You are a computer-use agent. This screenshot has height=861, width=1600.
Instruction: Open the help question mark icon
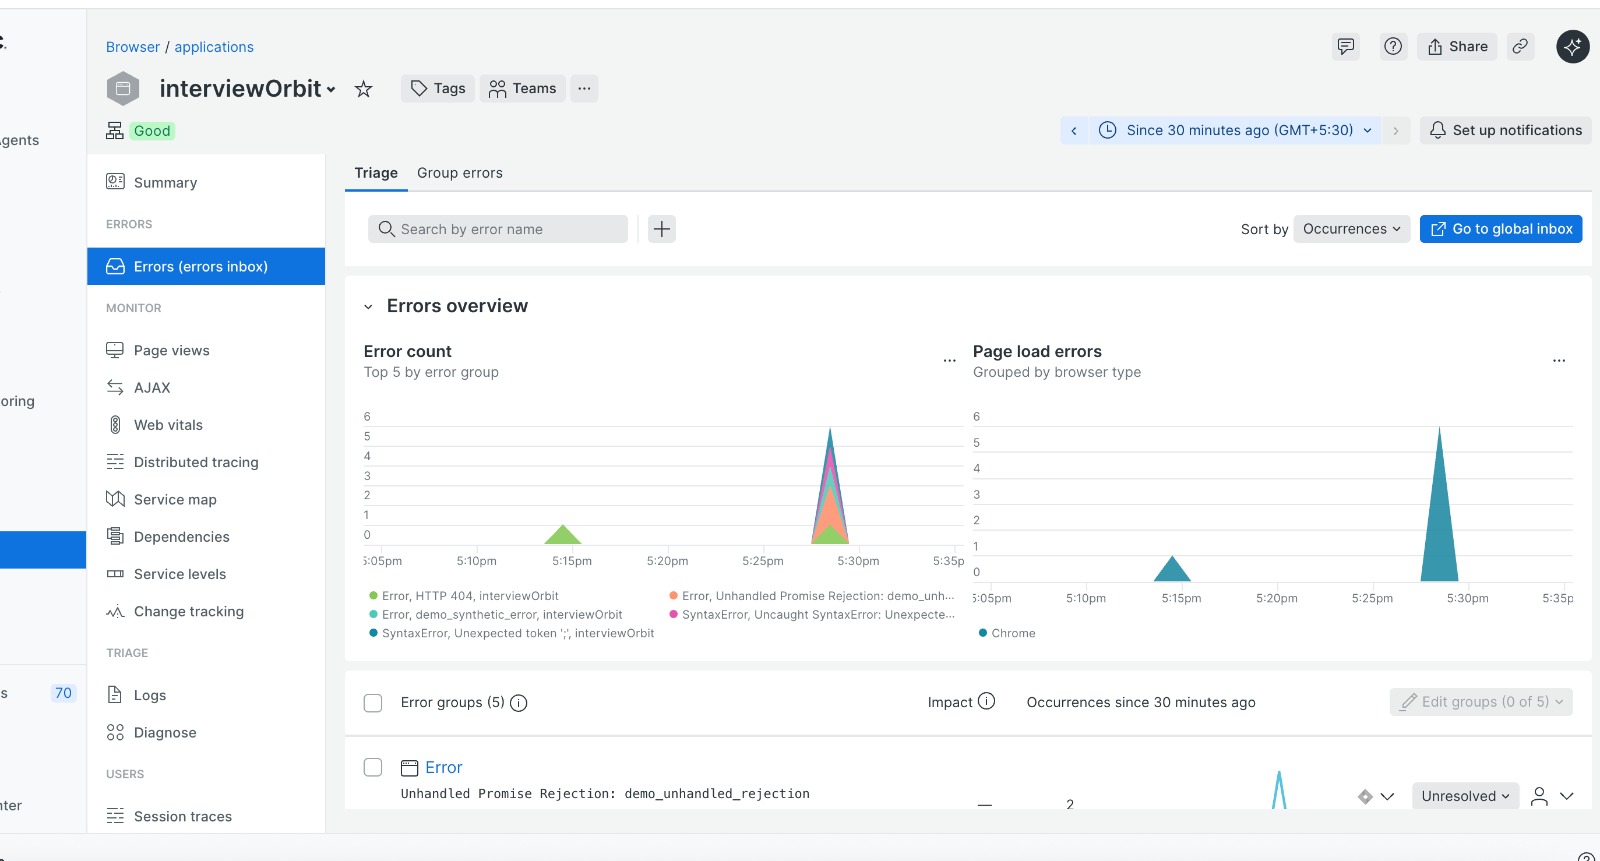[x=1393, y=46]
